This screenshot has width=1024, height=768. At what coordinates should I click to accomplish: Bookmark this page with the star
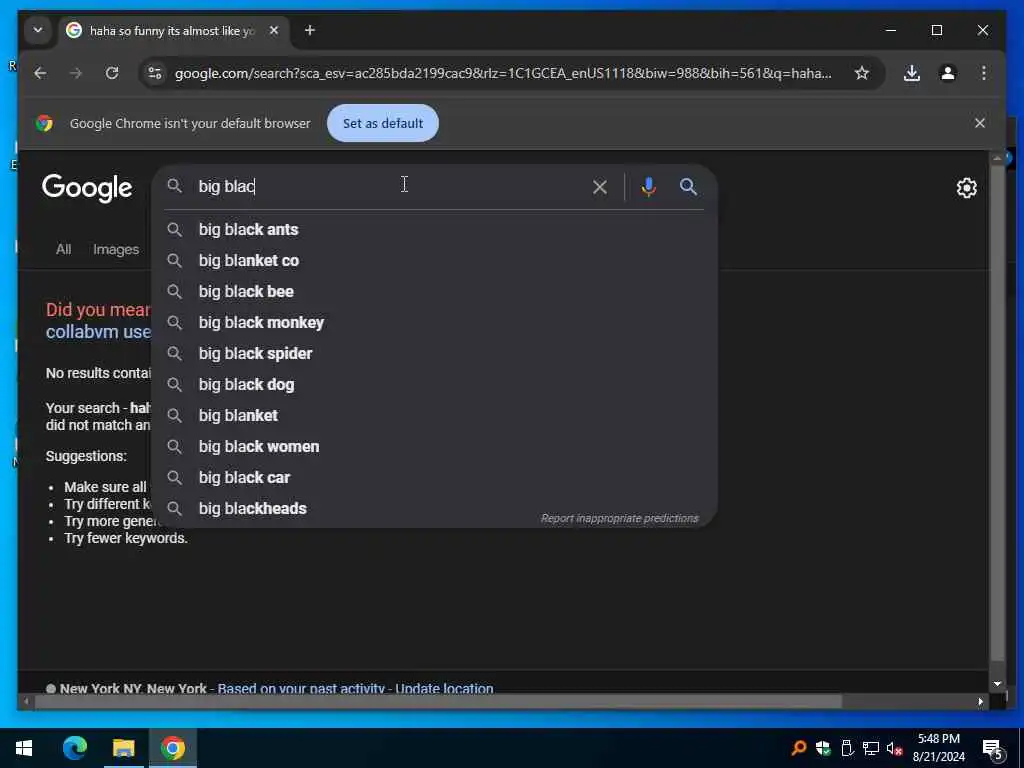click(861, 73)
